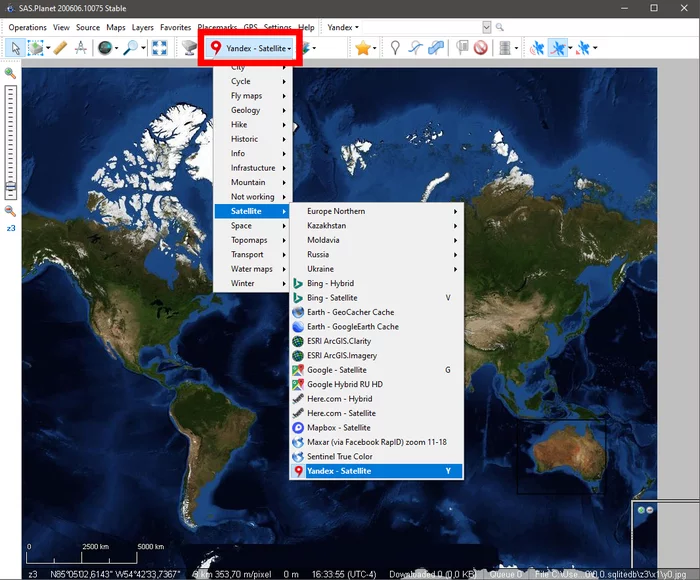Expand the search box history arrow
This screenshot has width=700, height=580.
click(x=487, y=27)
